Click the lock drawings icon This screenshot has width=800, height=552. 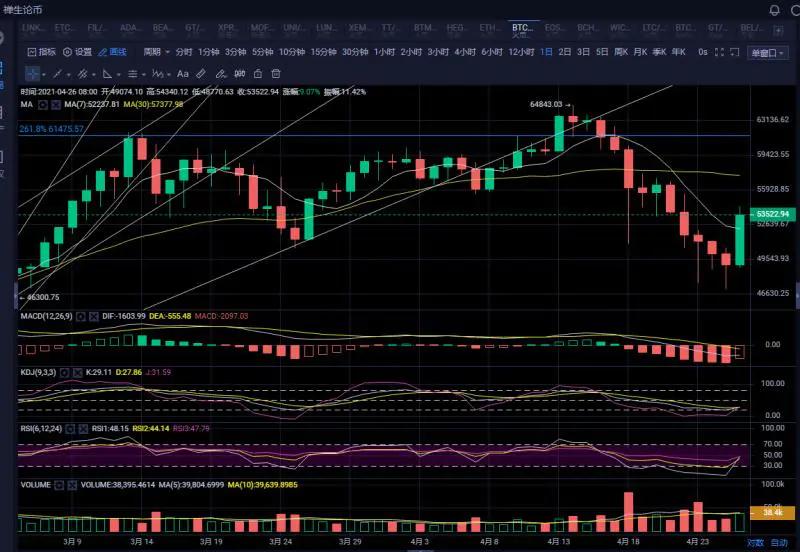tap(258, 74)
